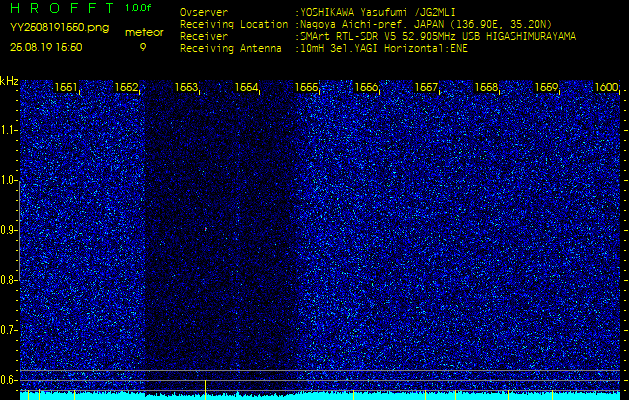Click the red peak dot near 0.9 kHz
This screenshot has width=629, height=400.
pyautogui.click(x=206, y=229)
